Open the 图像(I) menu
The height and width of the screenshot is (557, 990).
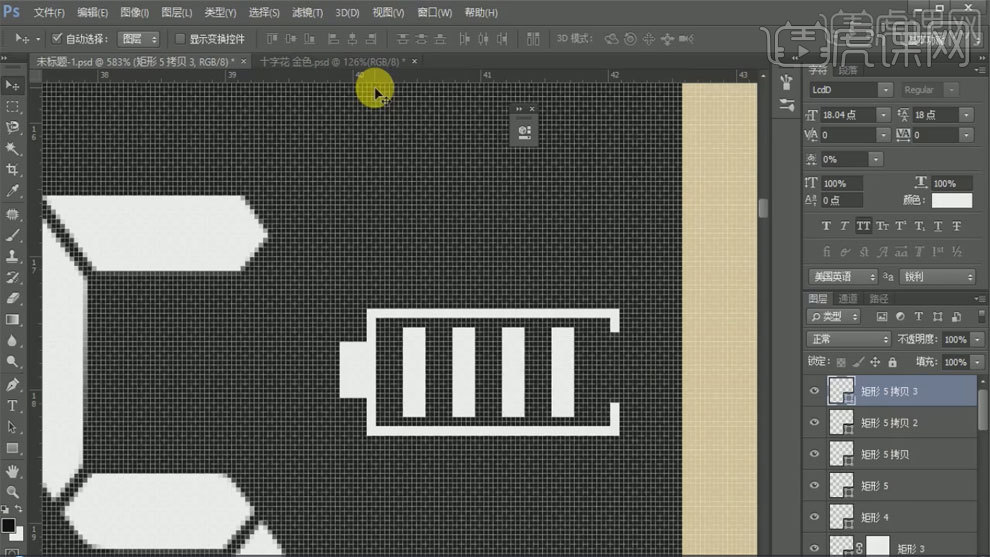(x=134, y=12)
